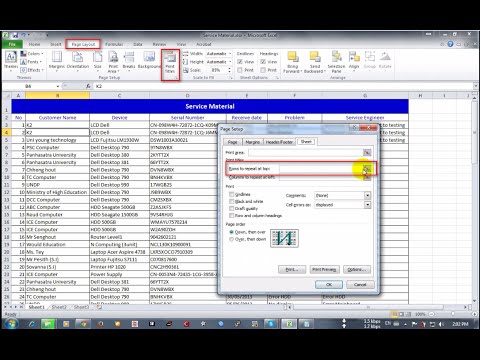Enable the Black and white checkbox

(231, 201)
